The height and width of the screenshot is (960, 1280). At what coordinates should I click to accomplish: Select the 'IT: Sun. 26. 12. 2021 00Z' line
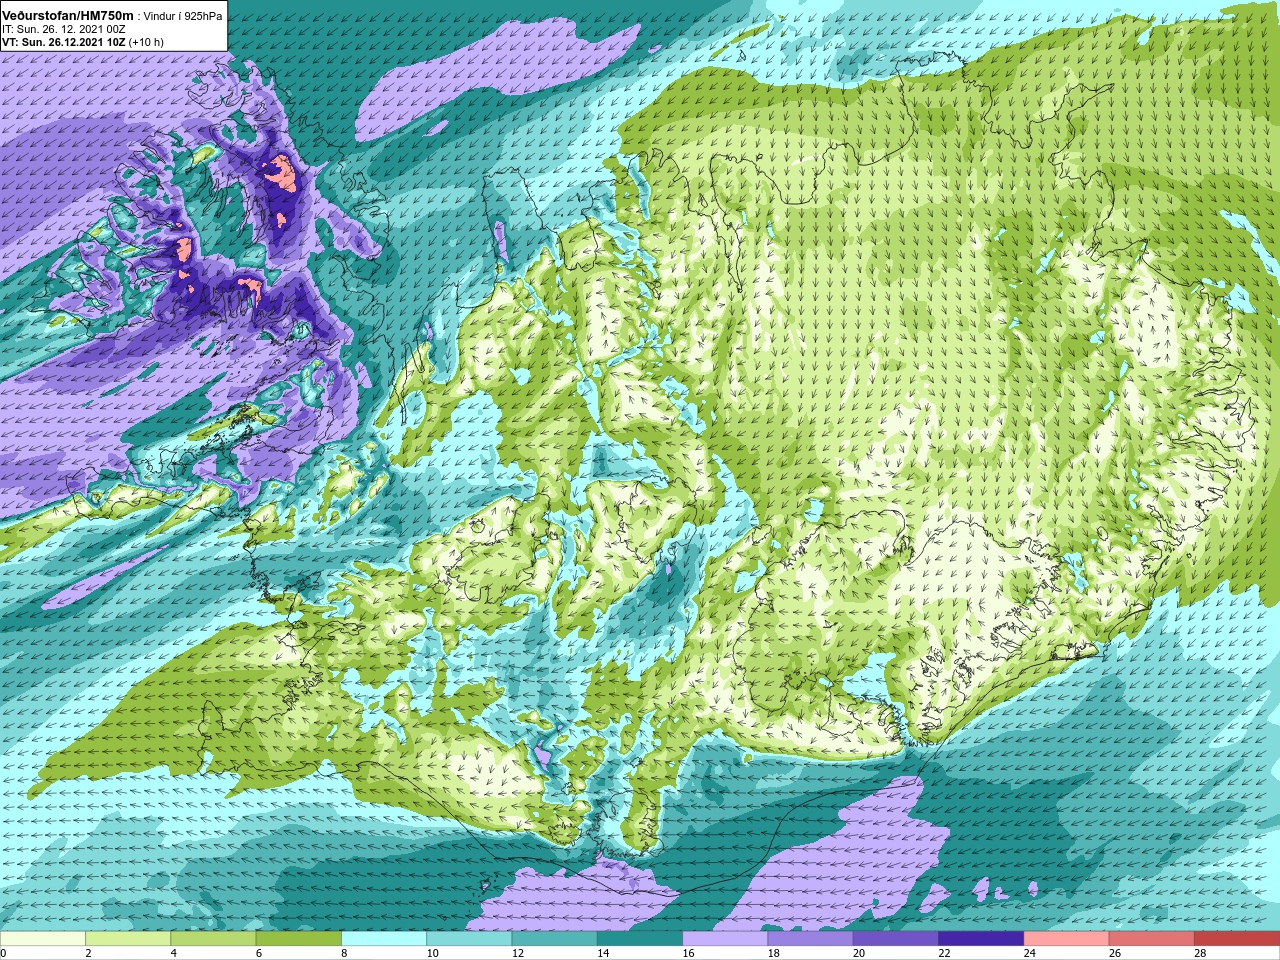coord(63,29)
